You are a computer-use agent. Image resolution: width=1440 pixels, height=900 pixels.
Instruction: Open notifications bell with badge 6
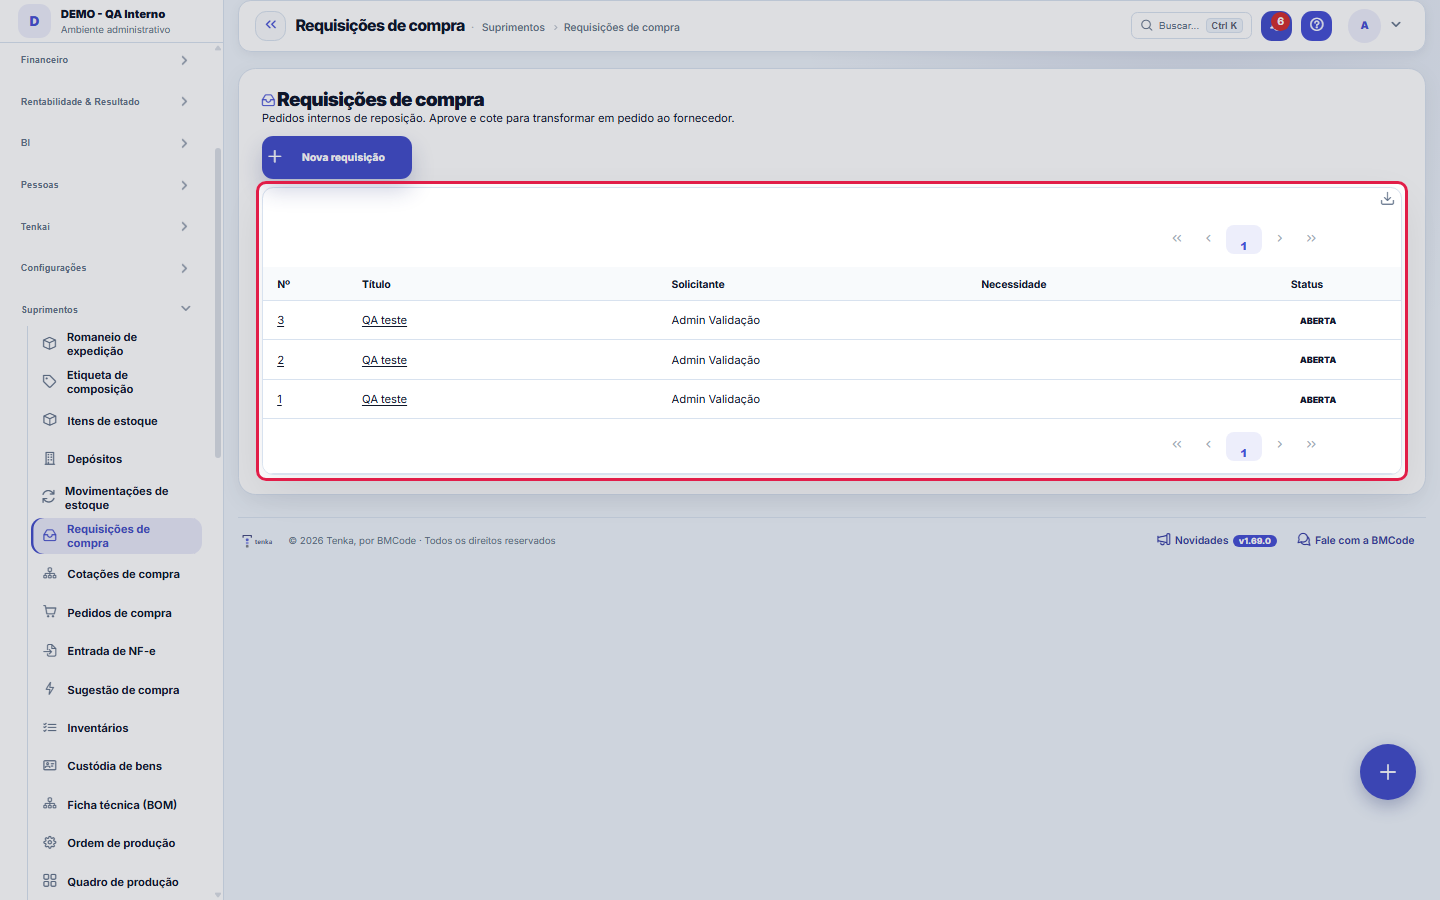[x=1276, y=26]
